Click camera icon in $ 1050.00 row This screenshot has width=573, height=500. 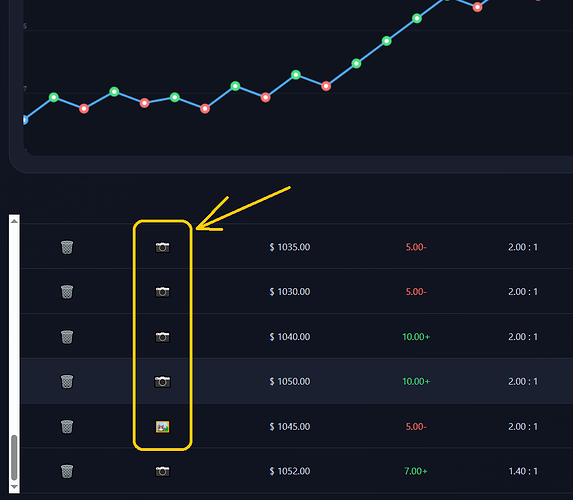pos(163,382)
